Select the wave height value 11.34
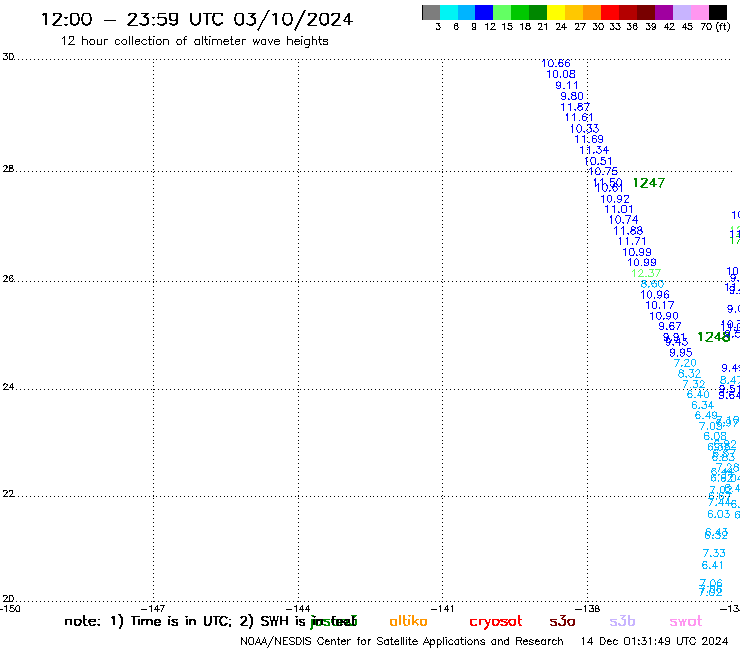Image resolution: width=740 pixels, height=650 pixels. [x=594, y=150]
